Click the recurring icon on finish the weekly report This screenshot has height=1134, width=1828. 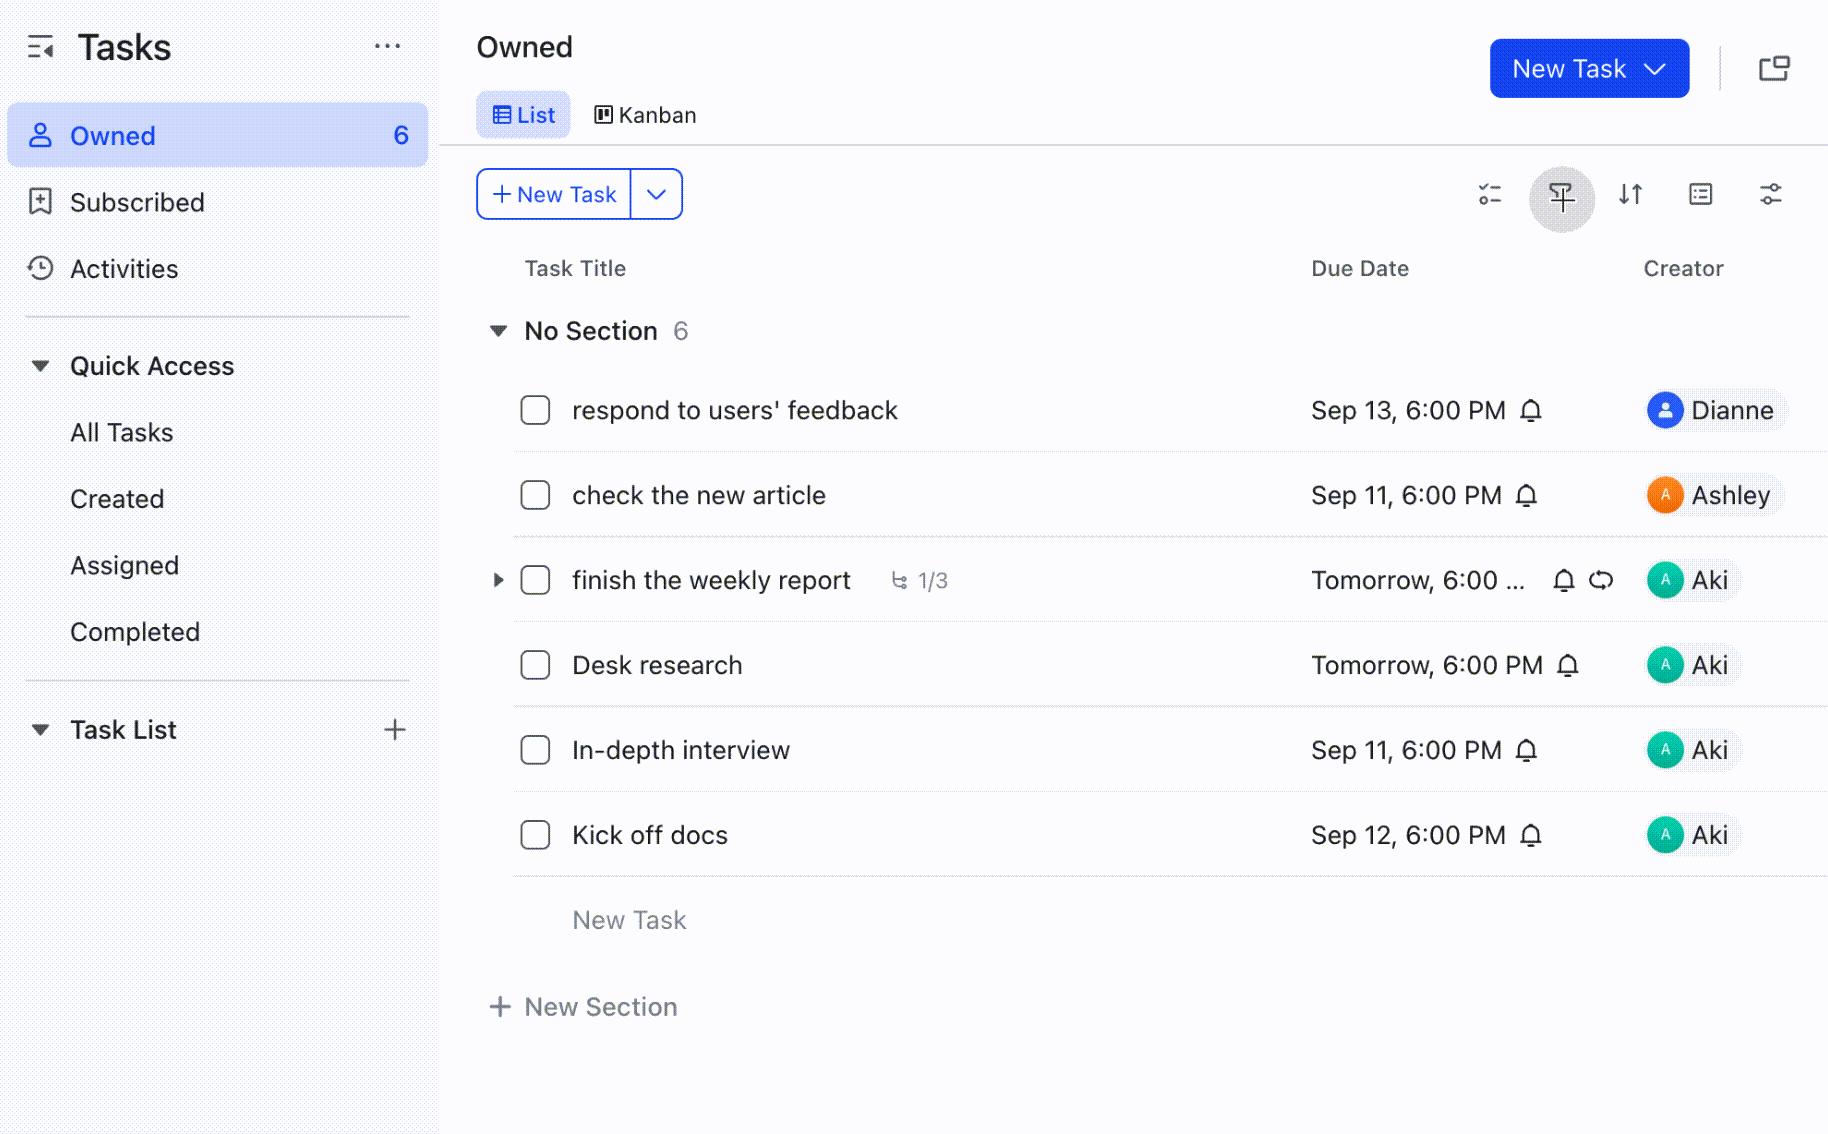tap(1601, 580)
